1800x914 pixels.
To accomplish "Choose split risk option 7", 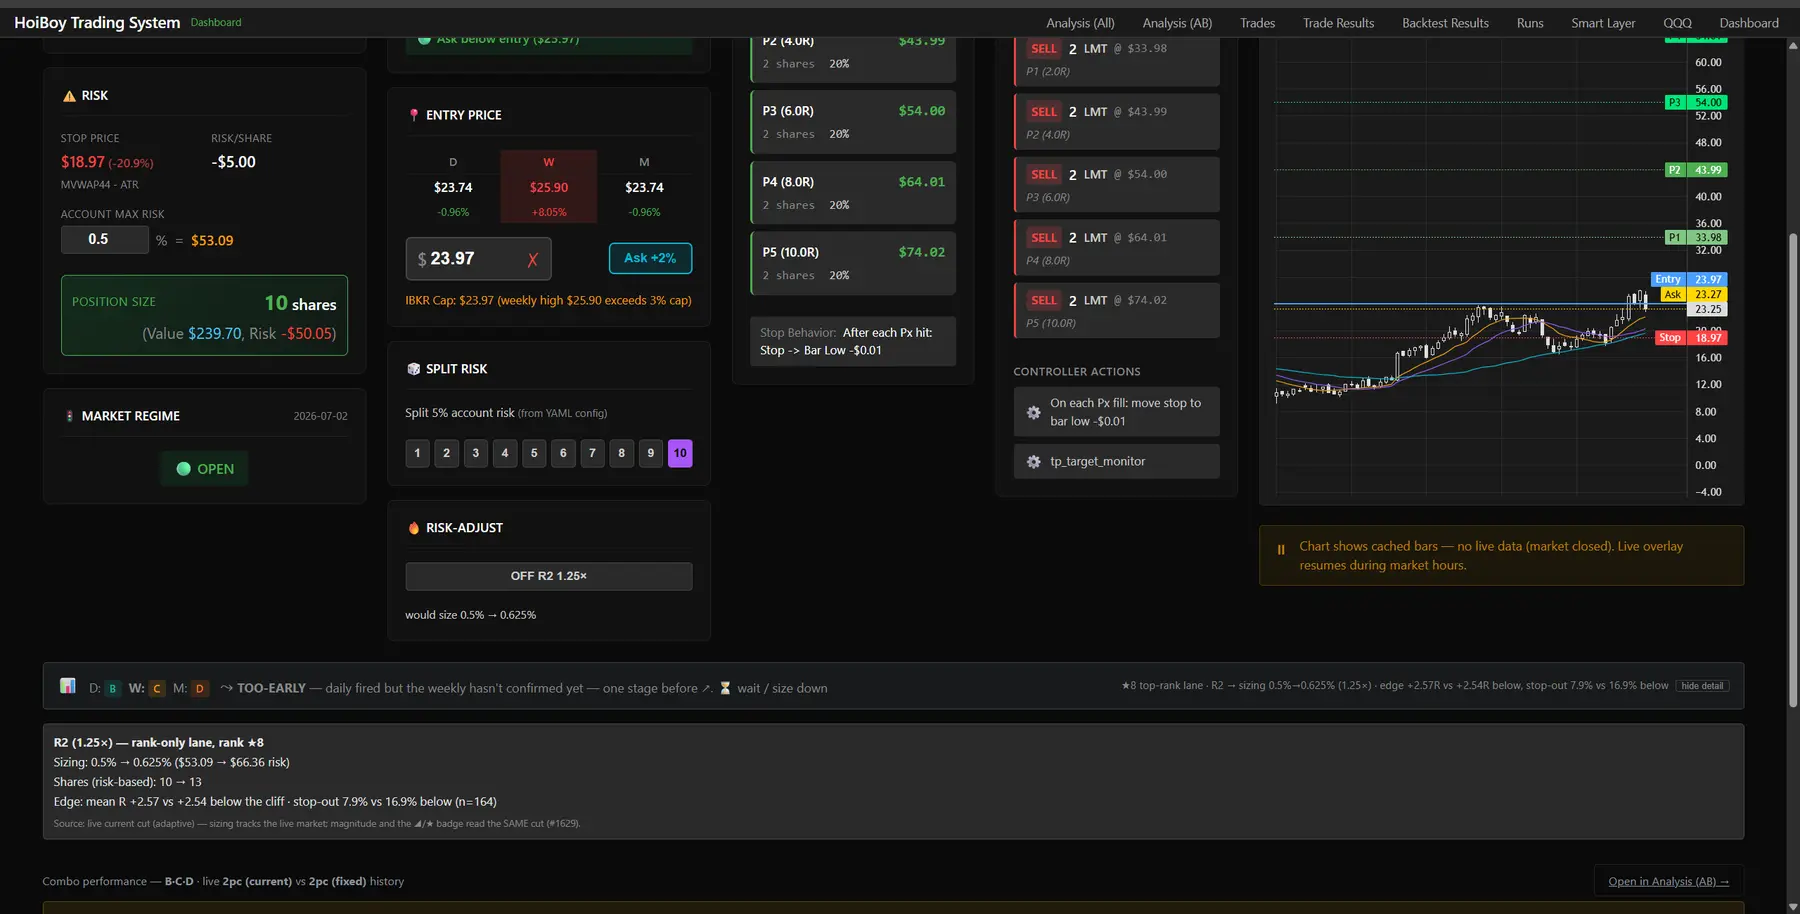I will (592, 453).
